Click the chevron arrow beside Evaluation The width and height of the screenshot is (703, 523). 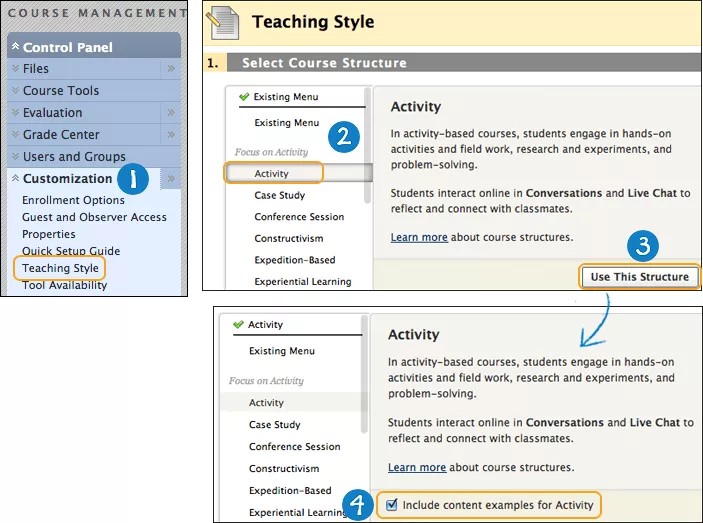171,113
